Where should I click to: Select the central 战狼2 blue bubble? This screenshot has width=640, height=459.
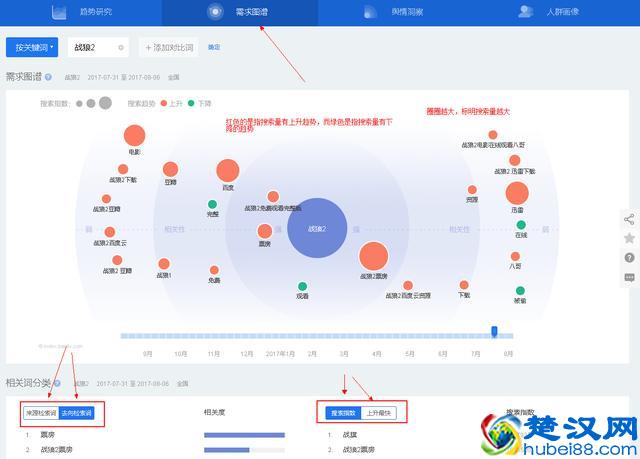click(317, 228)
